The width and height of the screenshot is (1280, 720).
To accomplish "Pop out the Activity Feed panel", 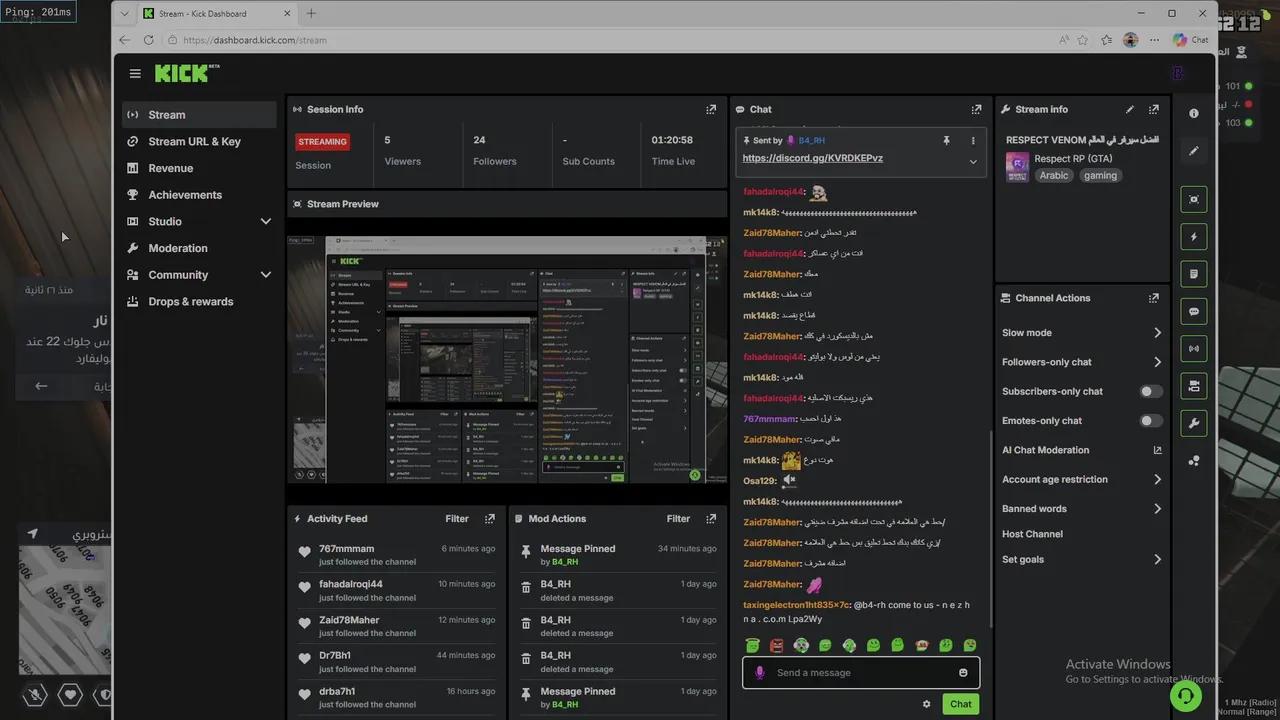I will point(489,519).
